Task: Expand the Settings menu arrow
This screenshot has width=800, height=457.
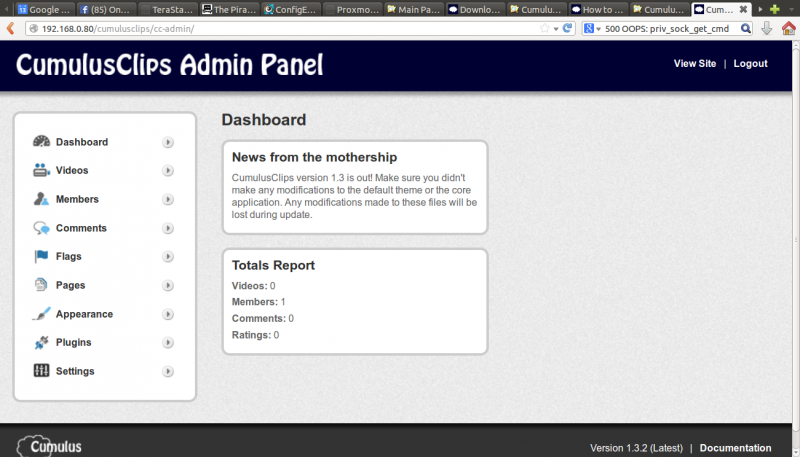Action: click(x=168, y=372)
